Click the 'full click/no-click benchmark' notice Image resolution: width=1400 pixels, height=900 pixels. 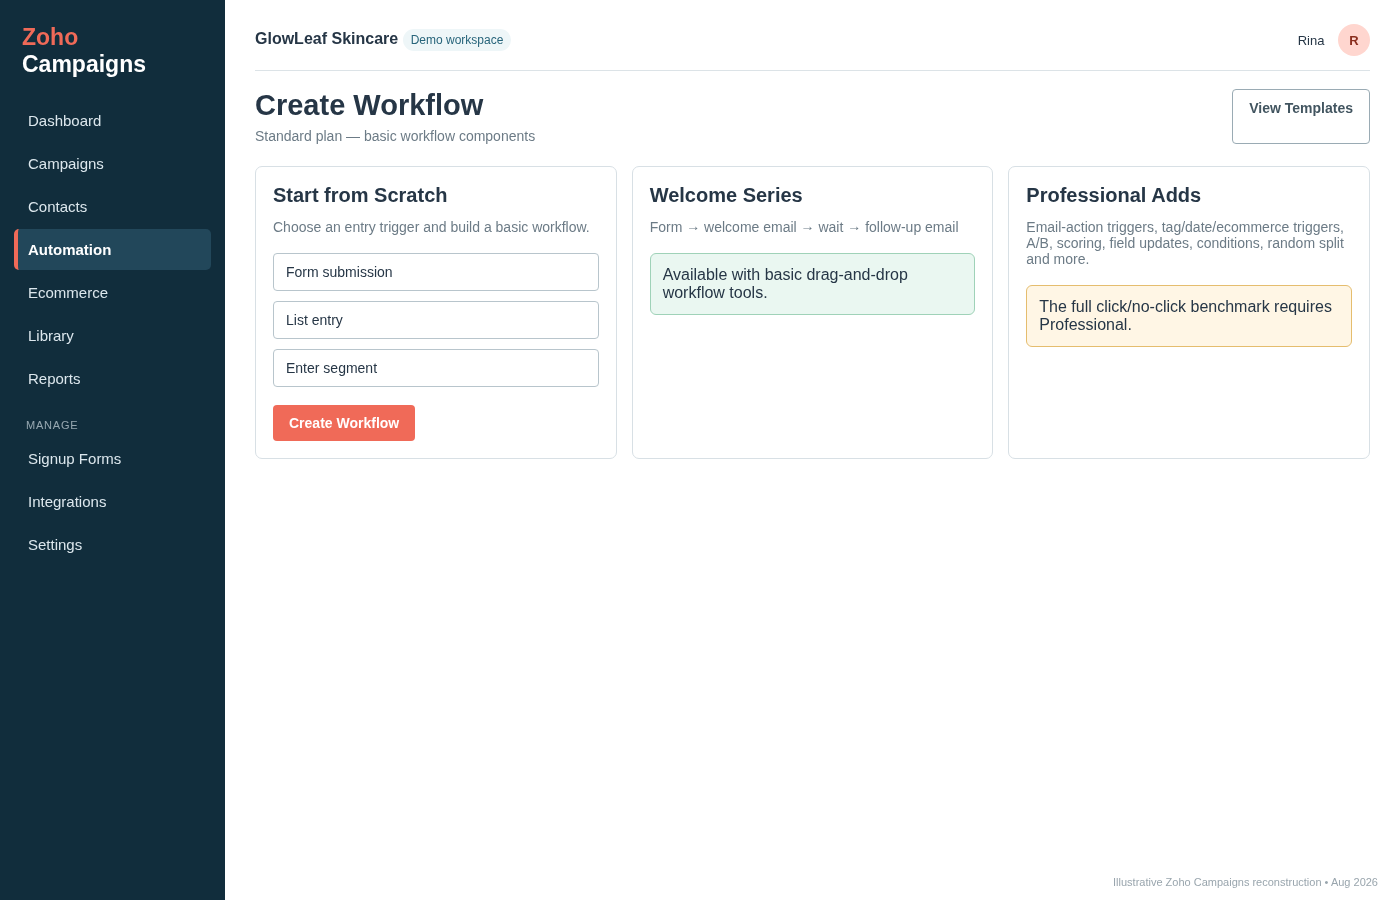click(x=1189, y=316)
